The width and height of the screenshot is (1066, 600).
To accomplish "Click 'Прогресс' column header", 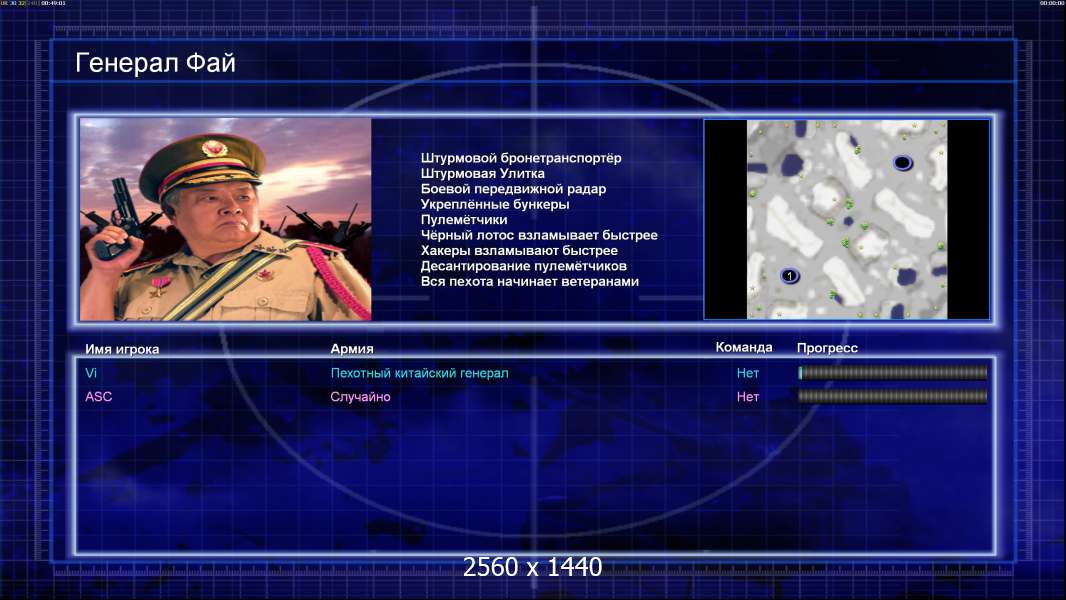I will click(827, 348).
